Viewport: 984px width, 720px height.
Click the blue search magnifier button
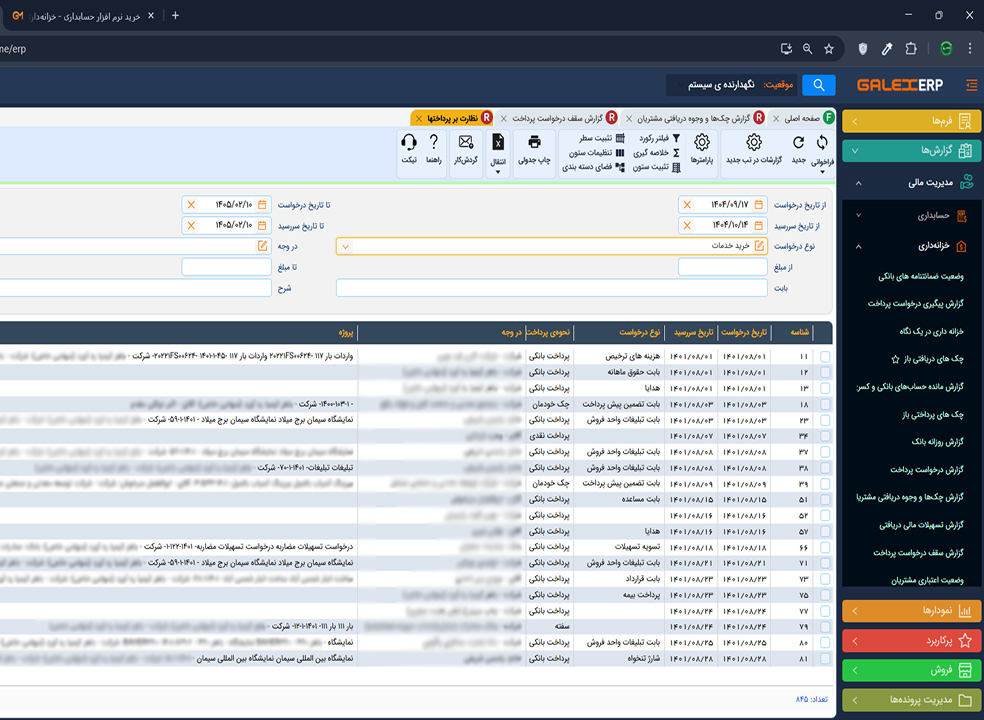[x=818, y=85]
